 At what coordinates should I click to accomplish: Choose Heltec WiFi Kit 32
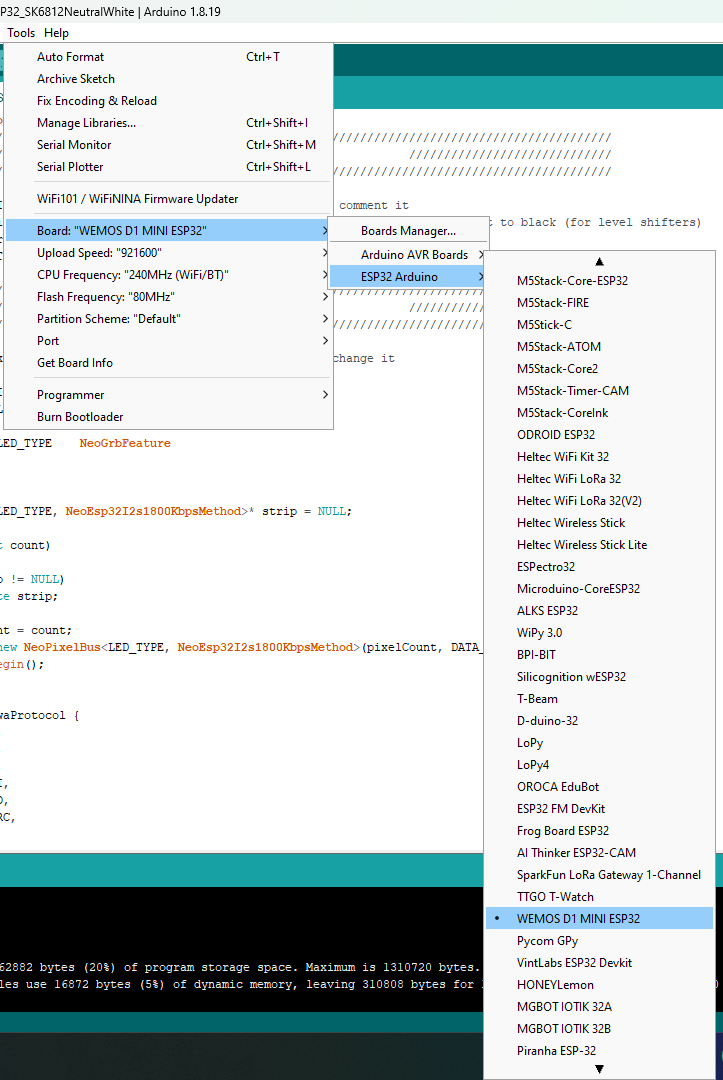599,457
